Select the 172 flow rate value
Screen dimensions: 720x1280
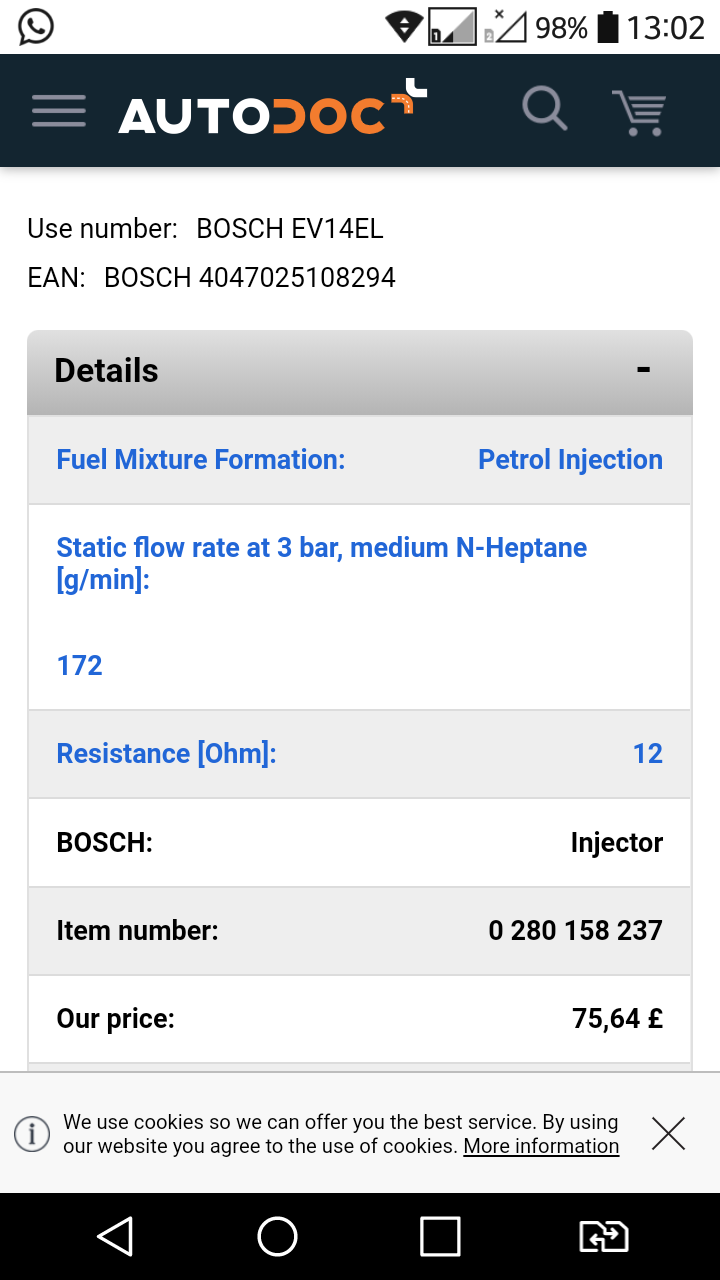pyautogui.click(x=80, y=666)
